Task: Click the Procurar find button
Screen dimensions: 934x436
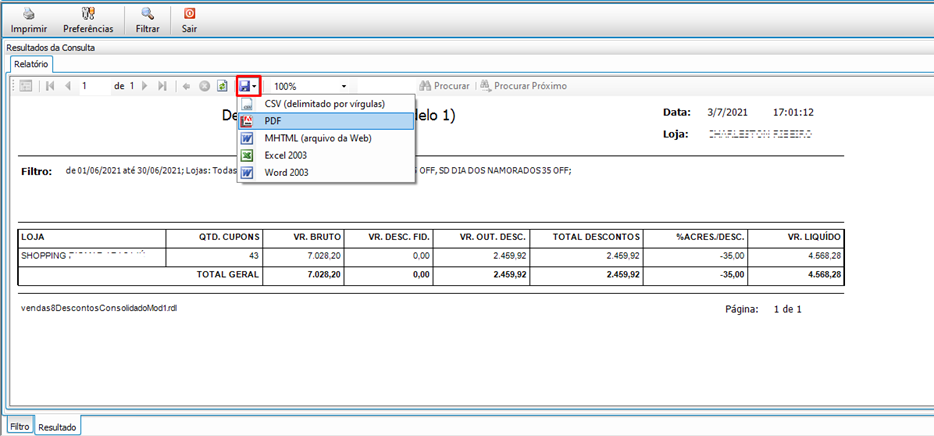Action: click(444, 86)
